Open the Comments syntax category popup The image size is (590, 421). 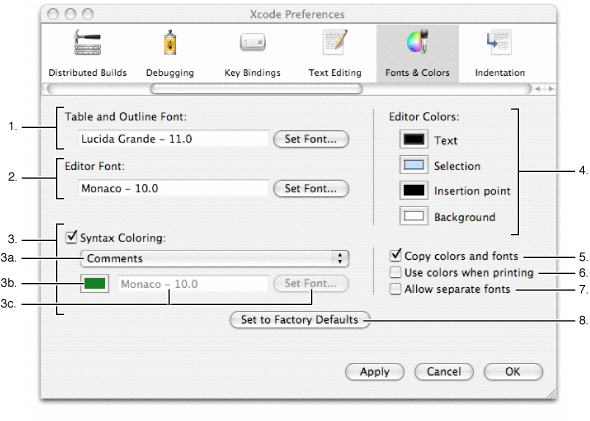pyautogui.click(x=214, y=258)
